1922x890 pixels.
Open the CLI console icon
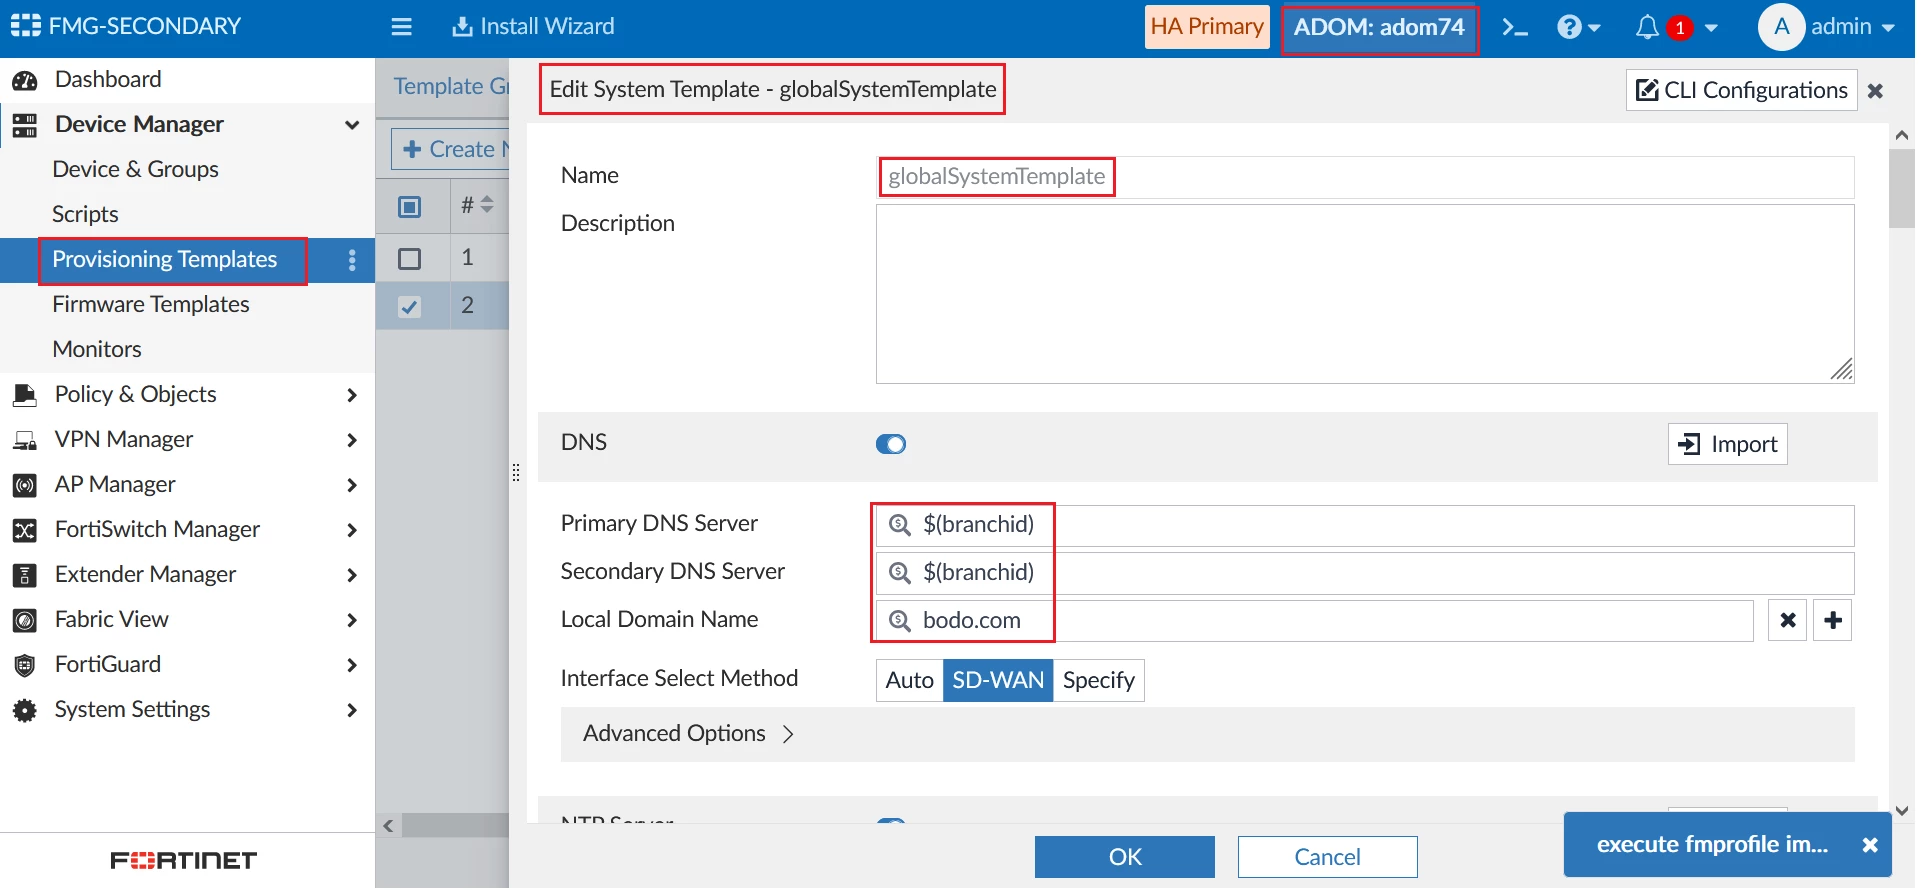click(1515, 27)
